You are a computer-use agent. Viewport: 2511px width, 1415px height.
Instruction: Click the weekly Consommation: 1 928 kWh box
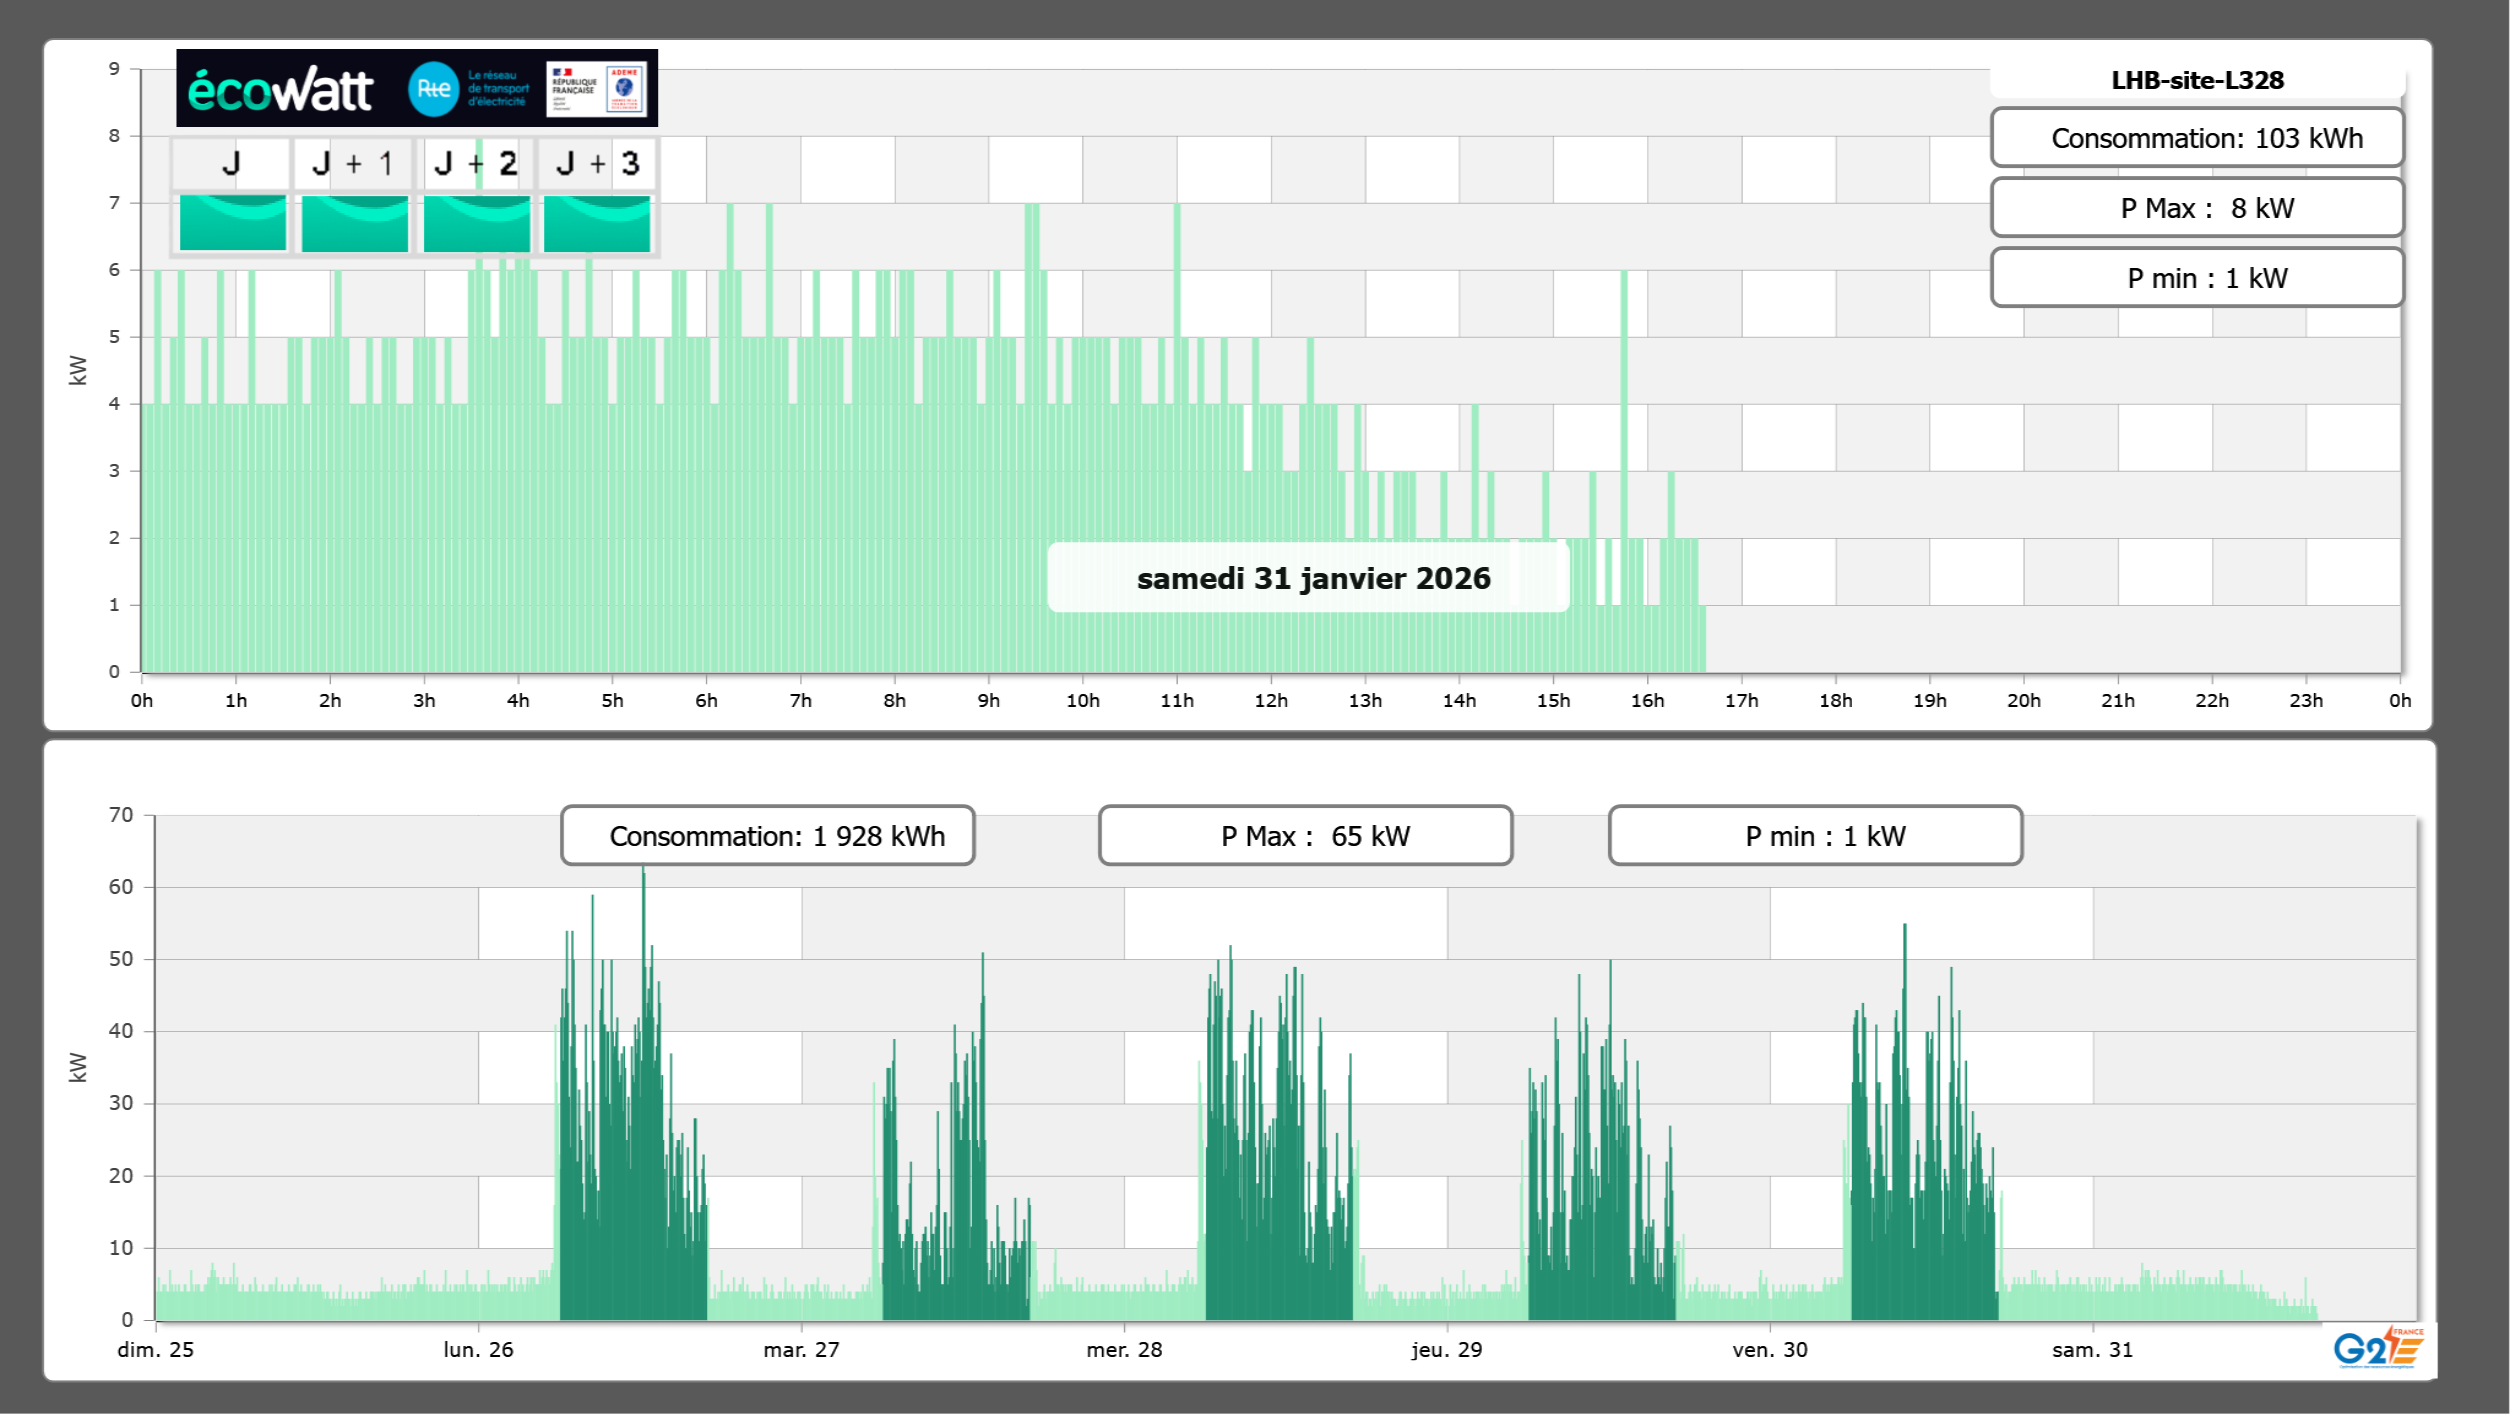tap(768, 836)
